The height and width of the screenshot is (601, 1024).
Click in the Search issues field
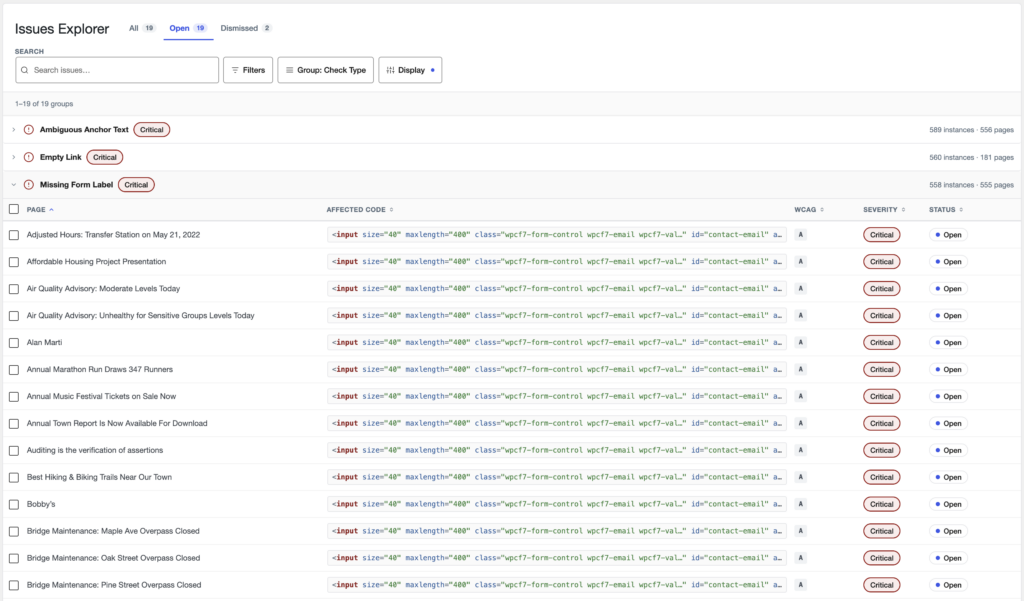click(x=117, y=70)
